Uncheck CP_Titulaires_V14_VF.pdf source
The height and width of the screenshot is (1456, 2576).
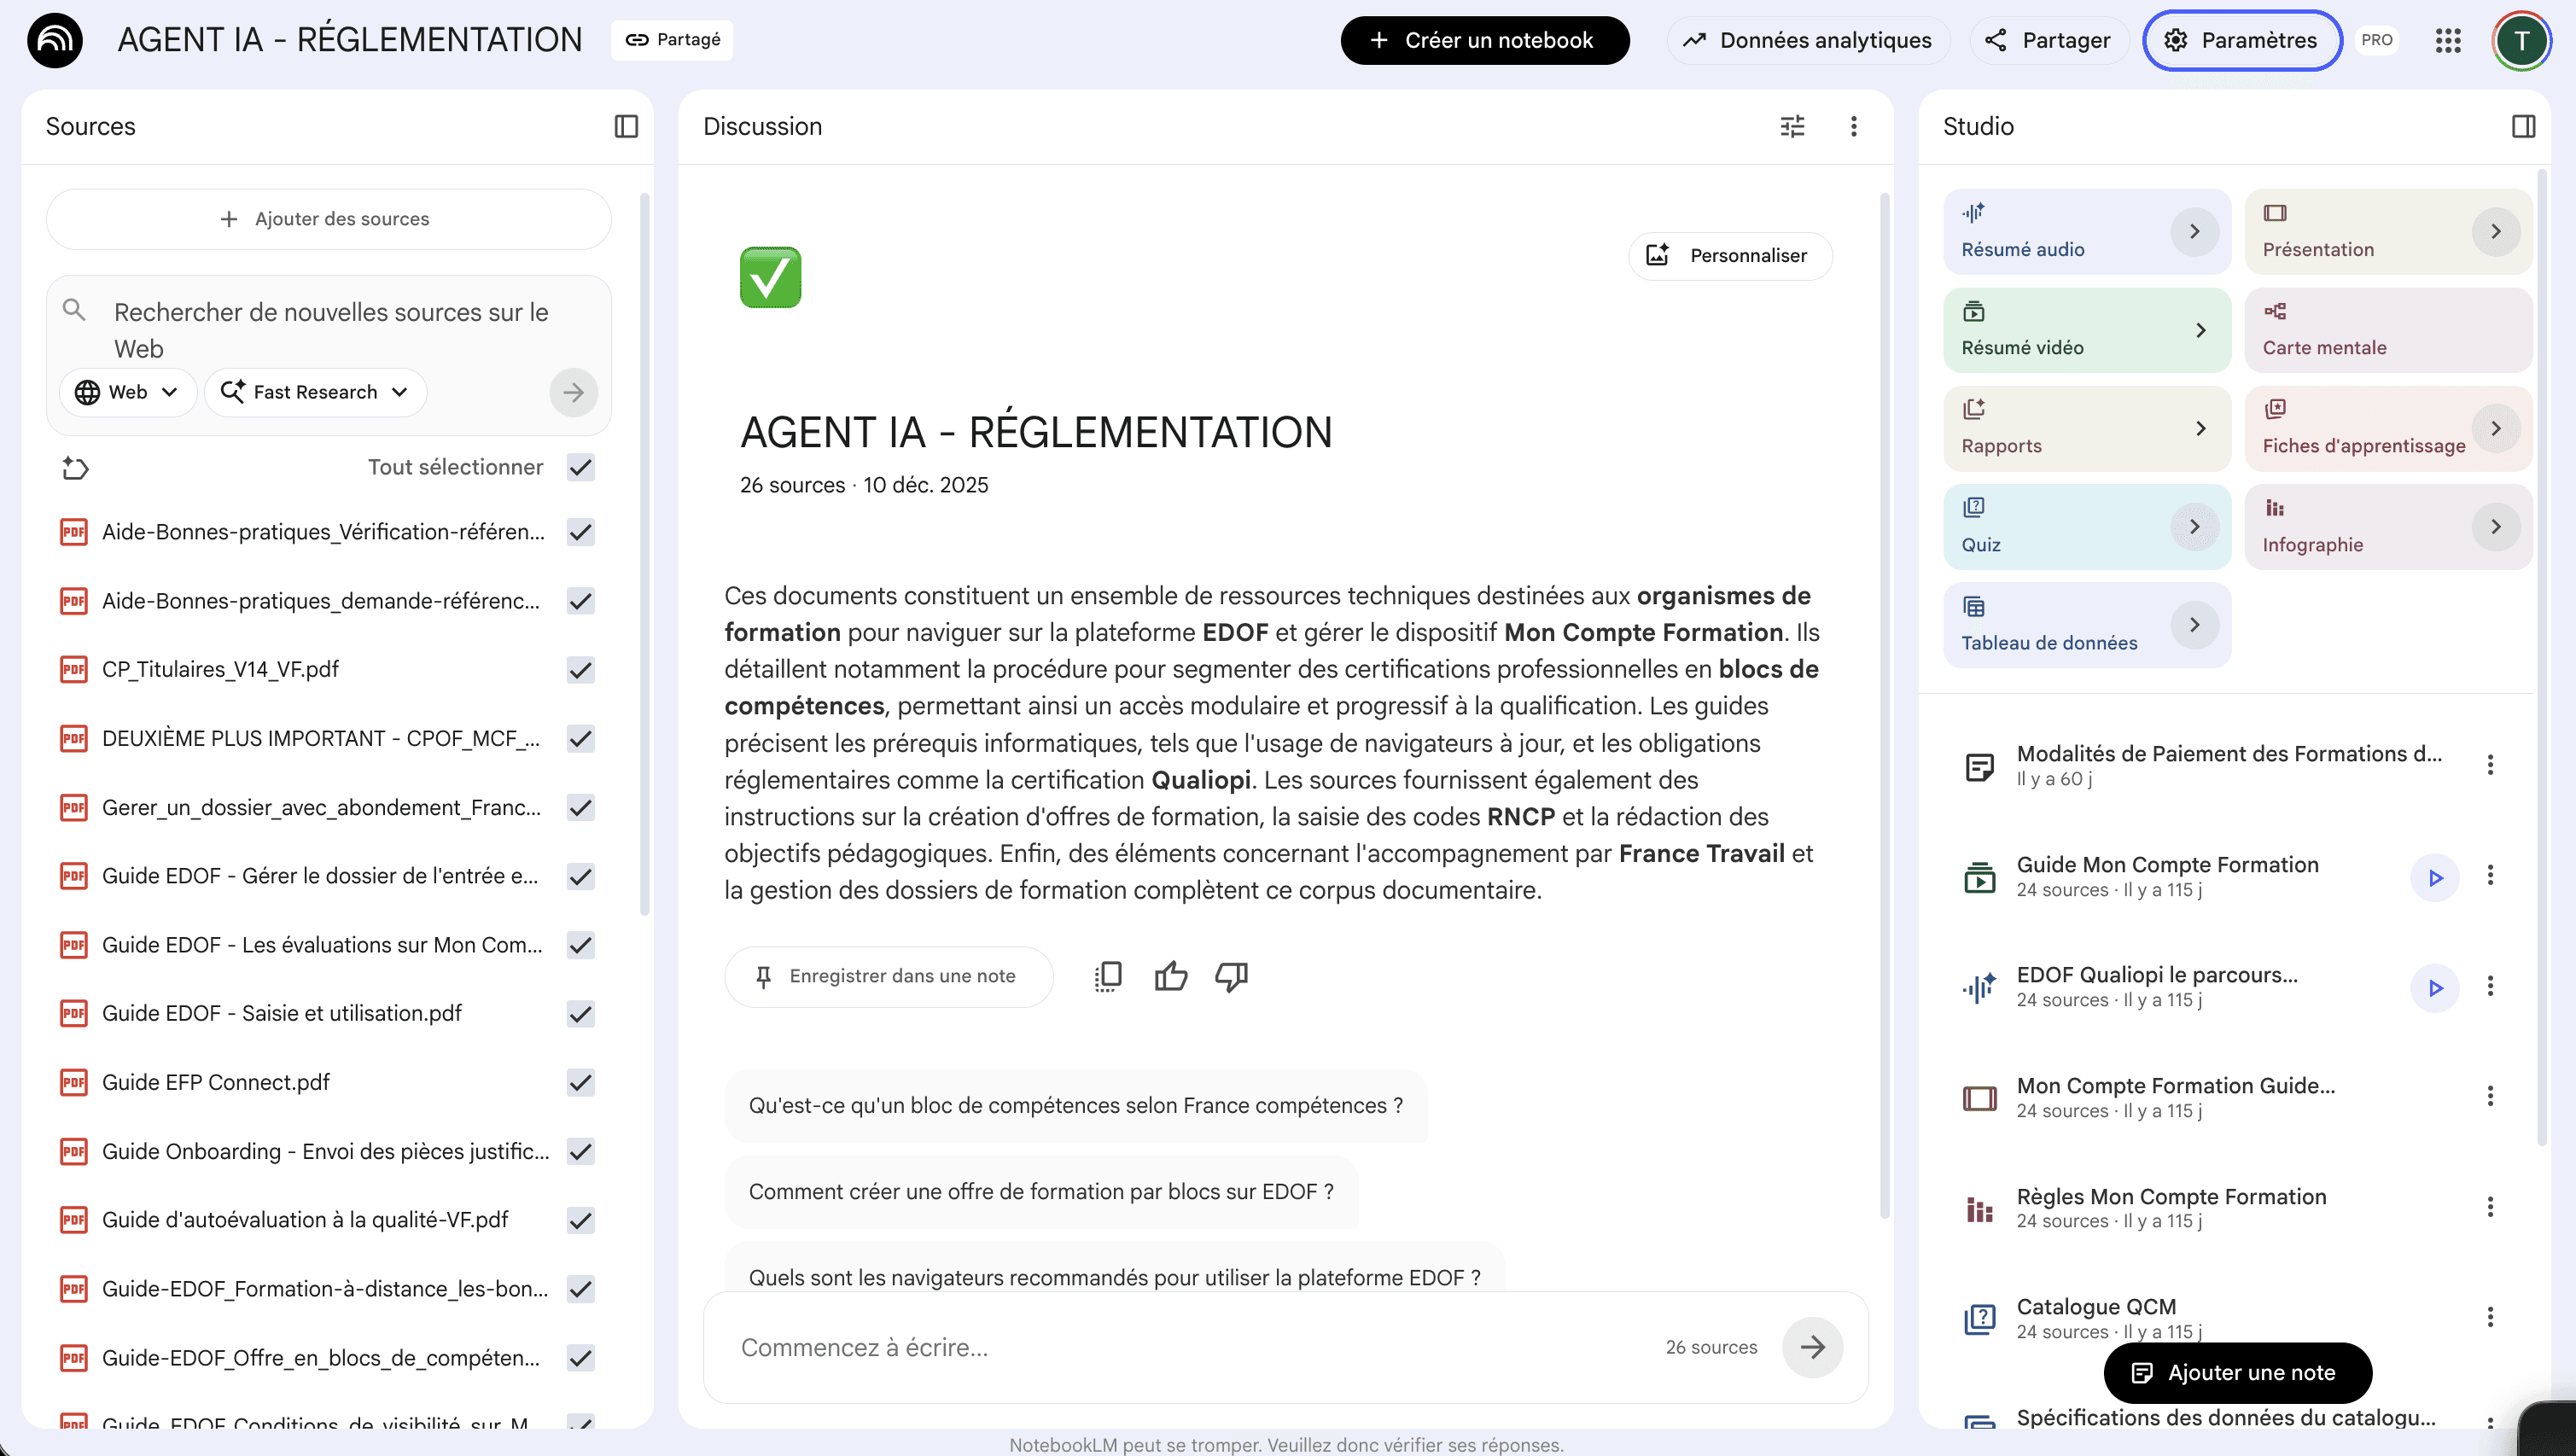coord(580,670)
